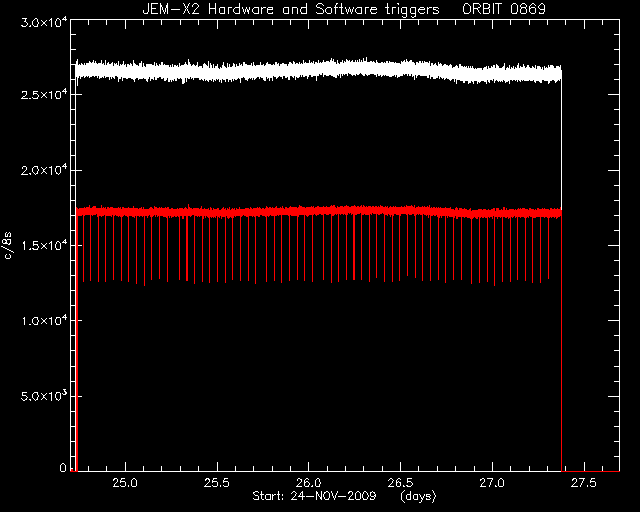Click the c/8s y-axis label
The width and height of the screenshot is (640, 512).
[x=8, y=245]
